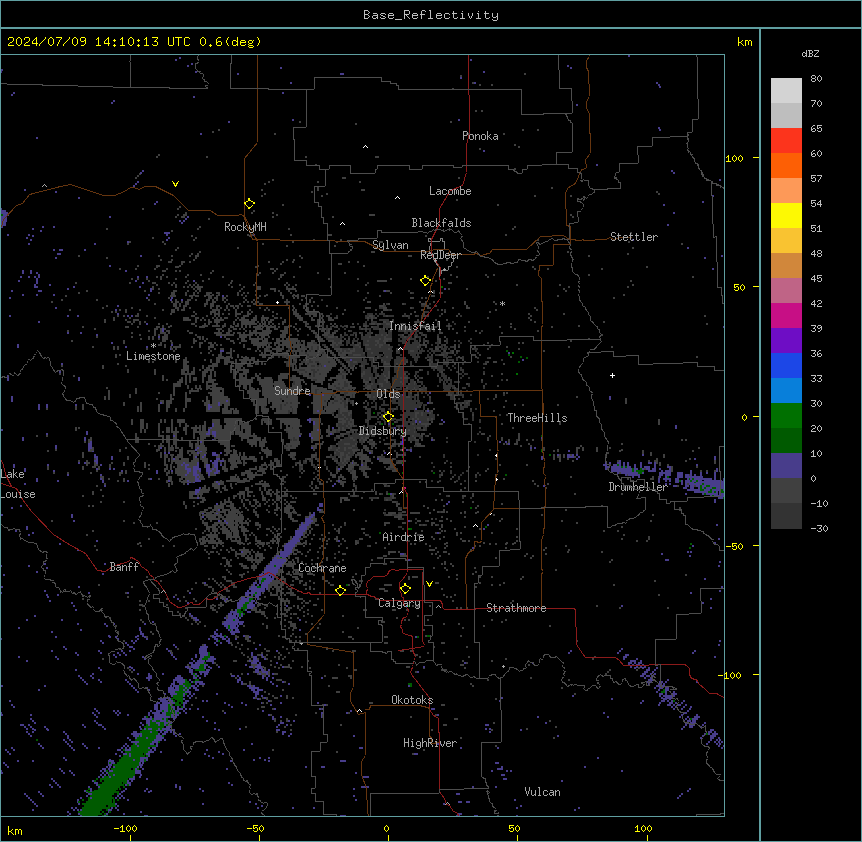
Task: Click the white asterisk east of RedDeer
Action: tap(502, 303)
